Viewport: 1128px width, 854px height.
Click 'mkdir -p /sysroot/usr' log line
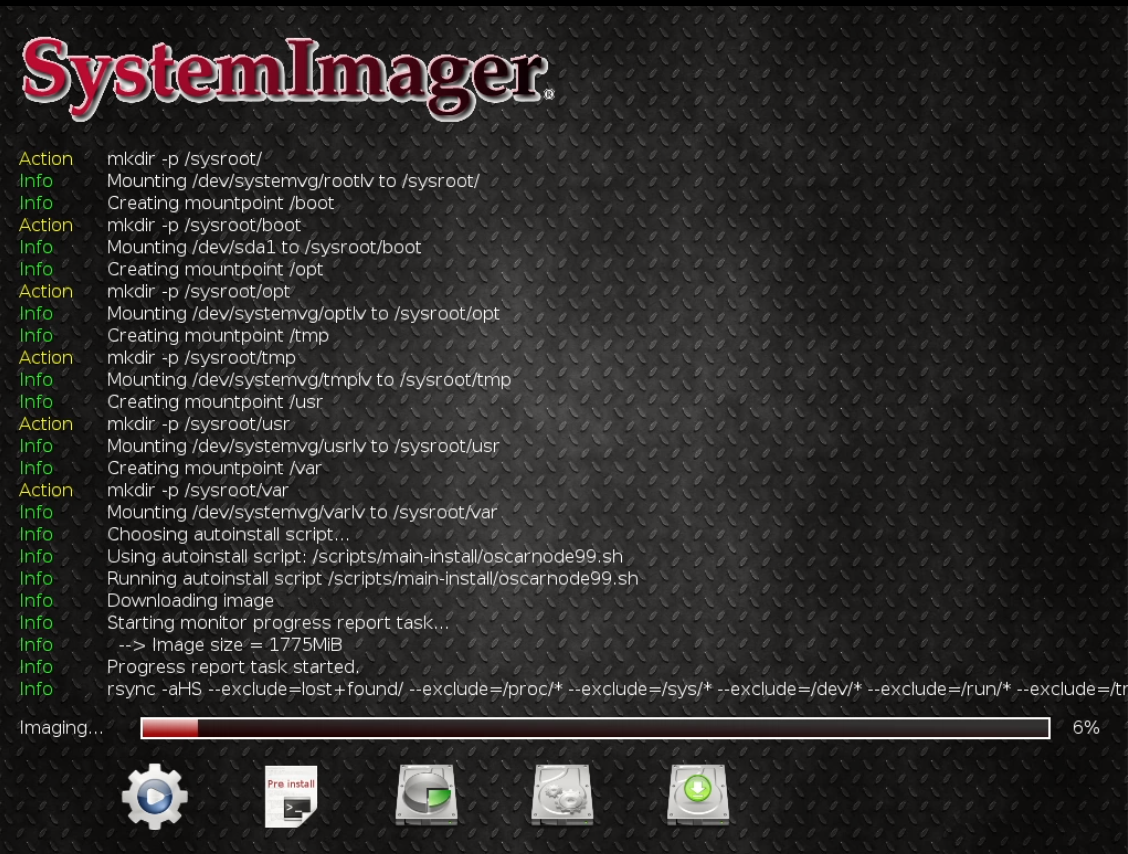tap(198, 424)
